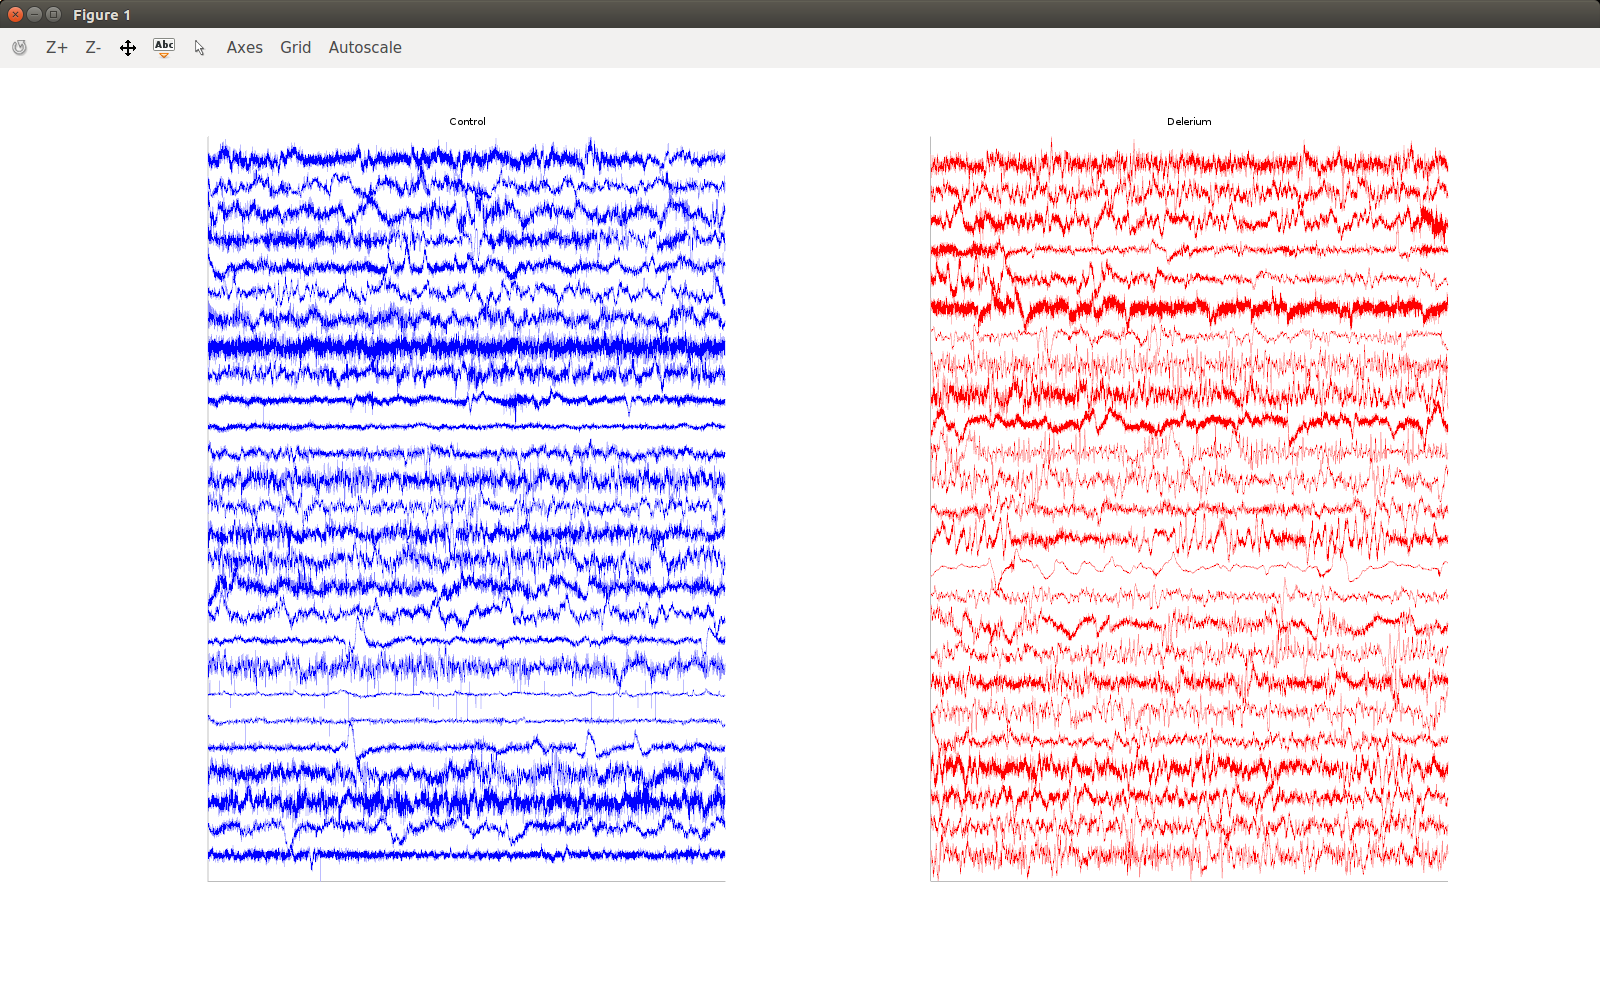Image resolution: width=1600 pixels, height=982 pixels.
Task: Activate the Z+ zoom in tool
Action: click(57, 47)
